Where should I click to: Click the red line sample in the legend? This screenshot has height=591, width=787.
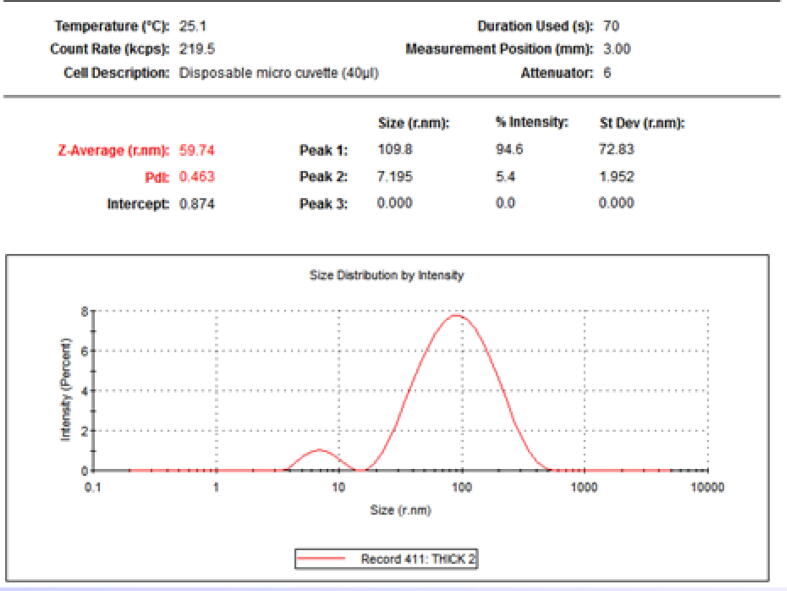(328, 559)
